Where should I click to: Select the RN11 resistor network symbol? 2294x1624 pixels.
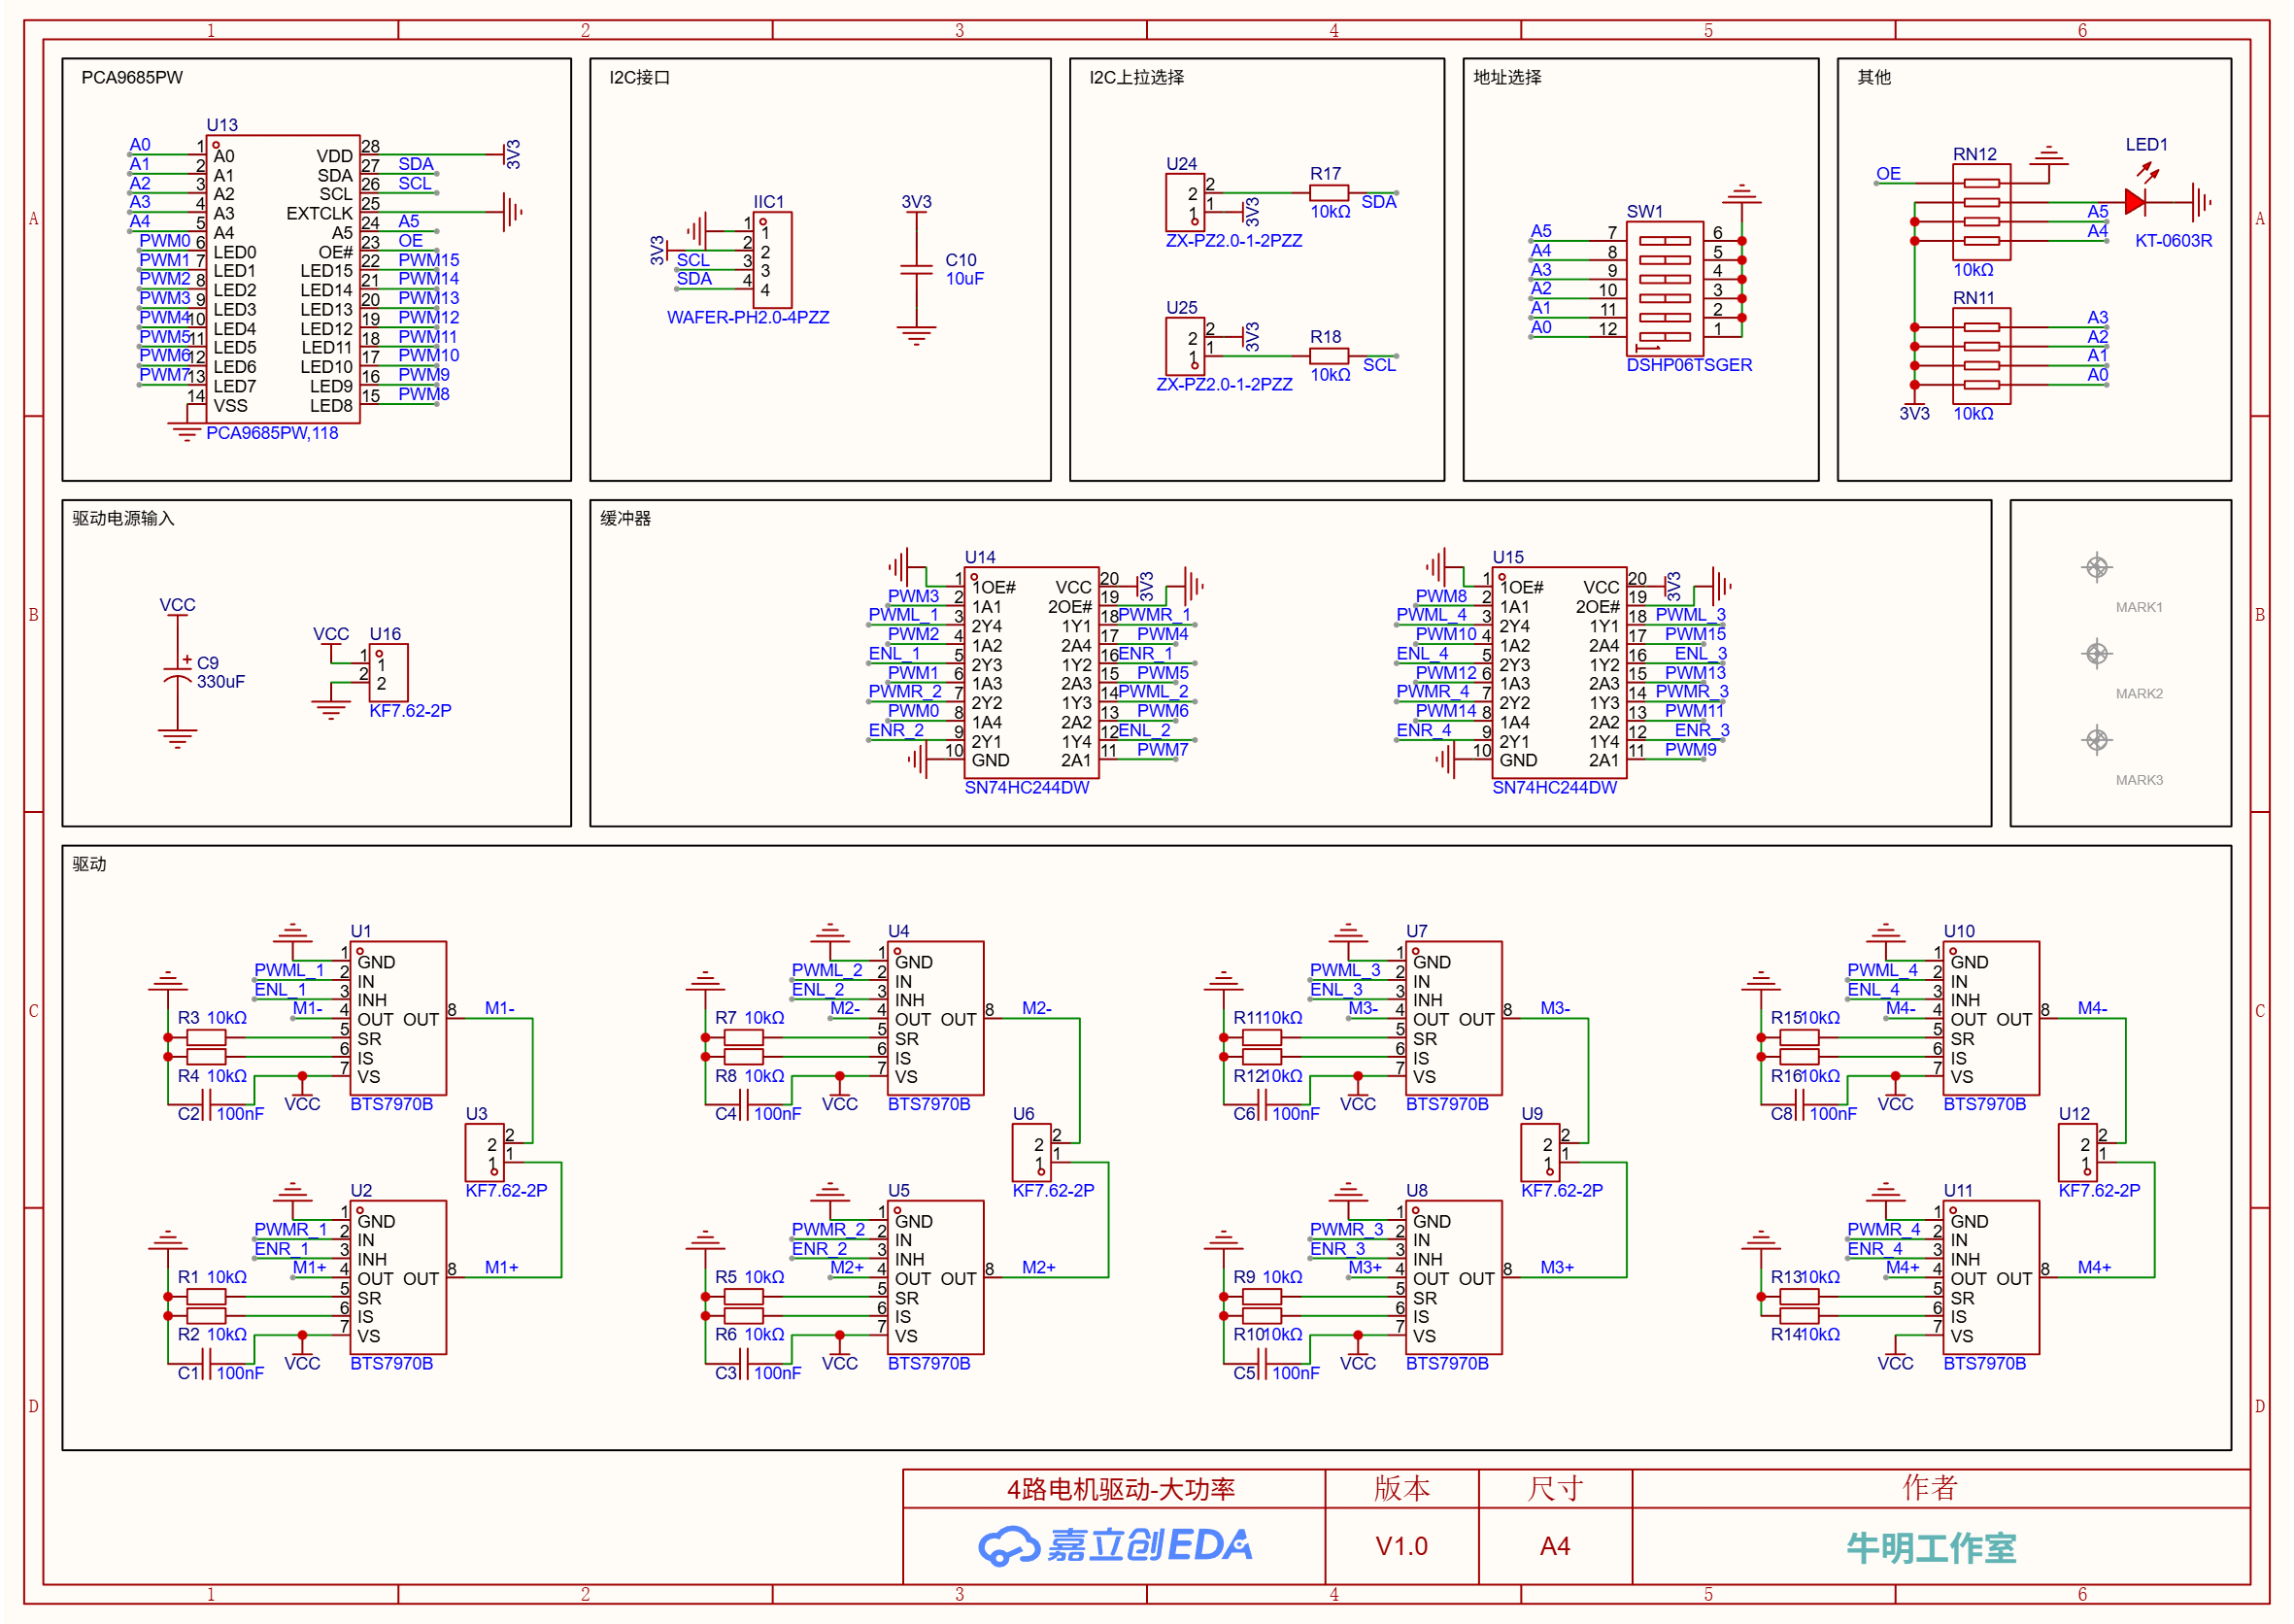tap(1981, 356)
